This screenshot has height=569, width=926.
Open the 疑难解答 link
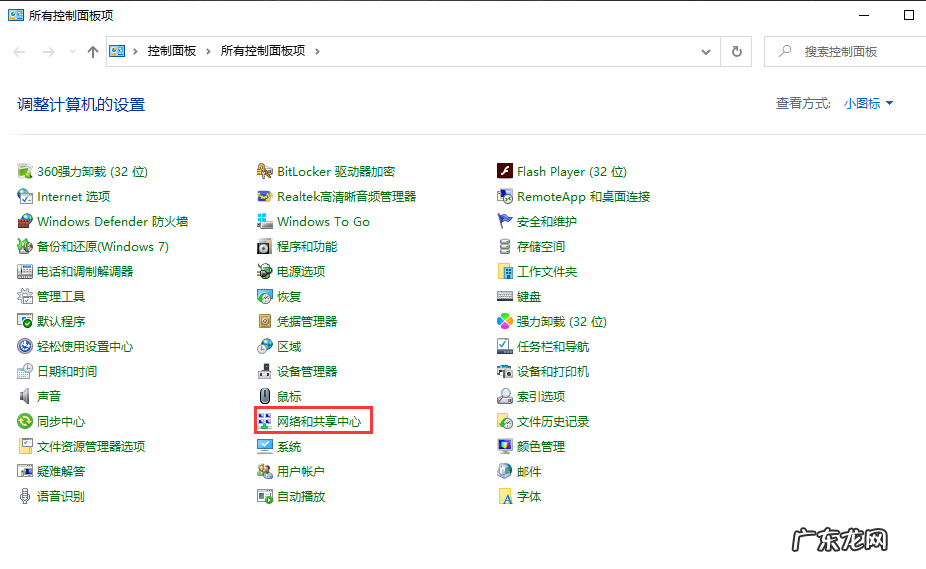coord(61,472)
